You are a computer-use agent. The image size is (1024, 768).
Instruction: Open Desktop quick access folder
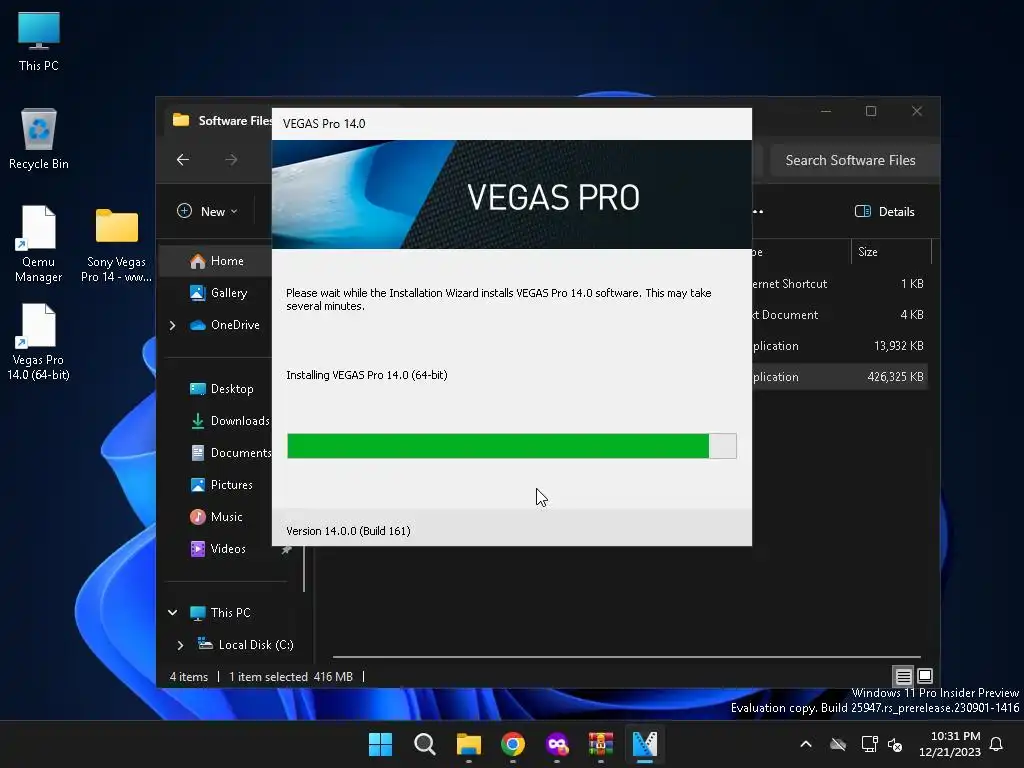222,389
